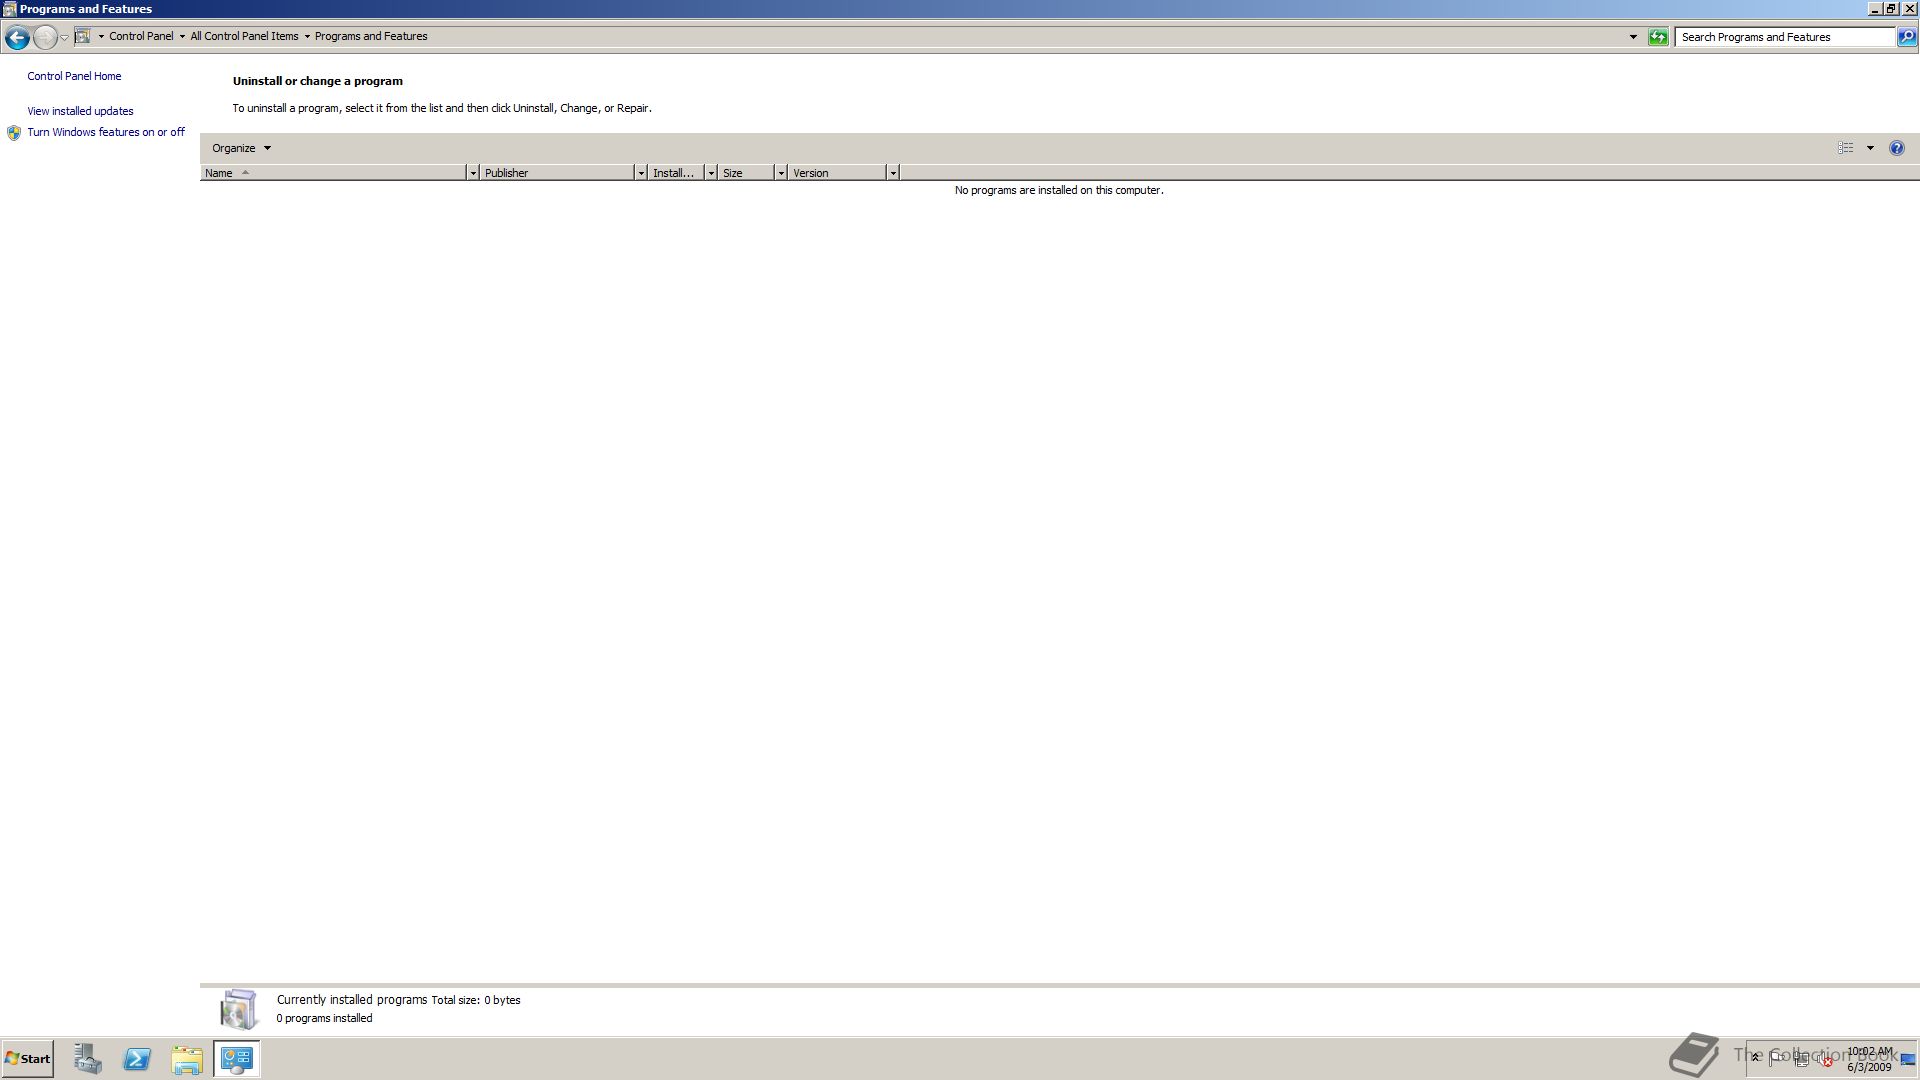The width and height of the screenshot is (1920, 1080).
Task: Open Windows Explorer folder icon in taskbar
Action: 187,1059
